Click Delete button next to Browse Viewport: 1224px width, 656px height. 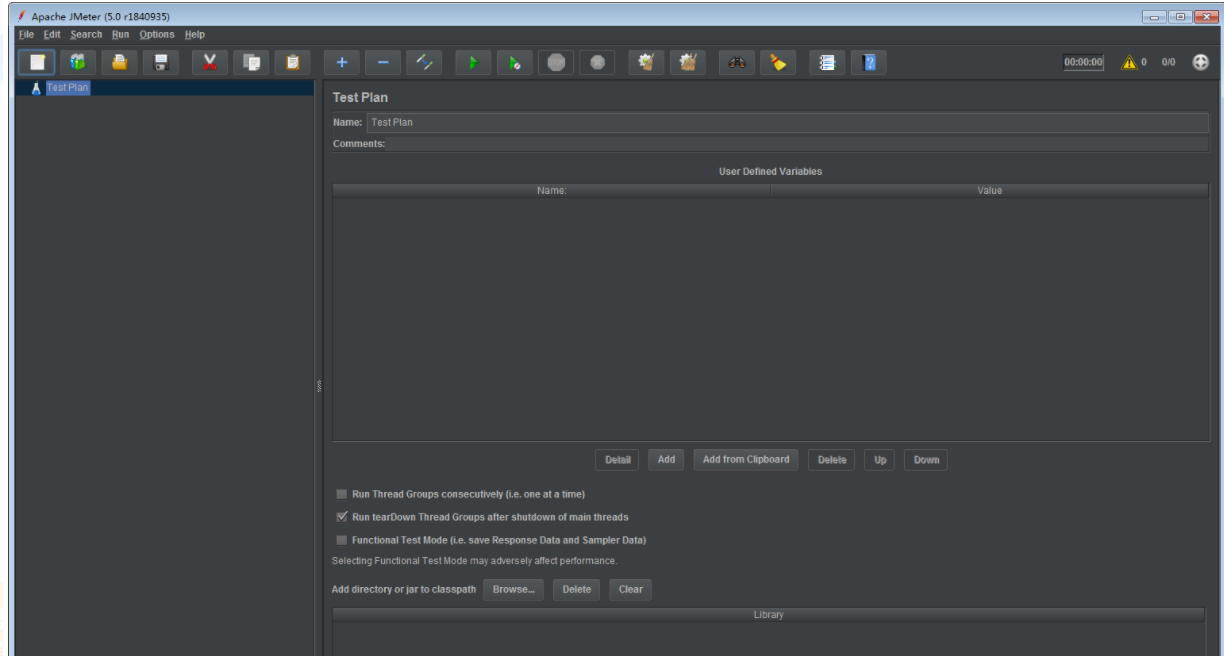577,589
